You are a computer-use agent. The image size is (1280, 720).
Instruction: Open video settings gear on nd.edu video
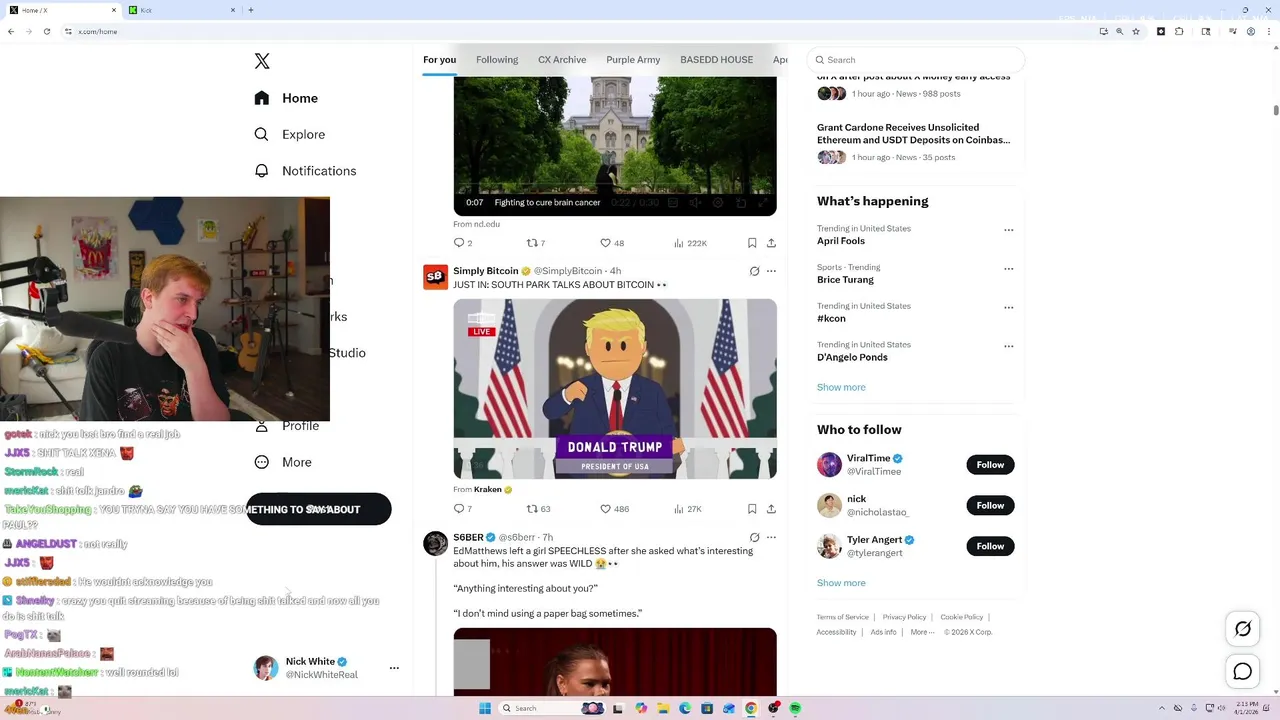click(718, 203)
